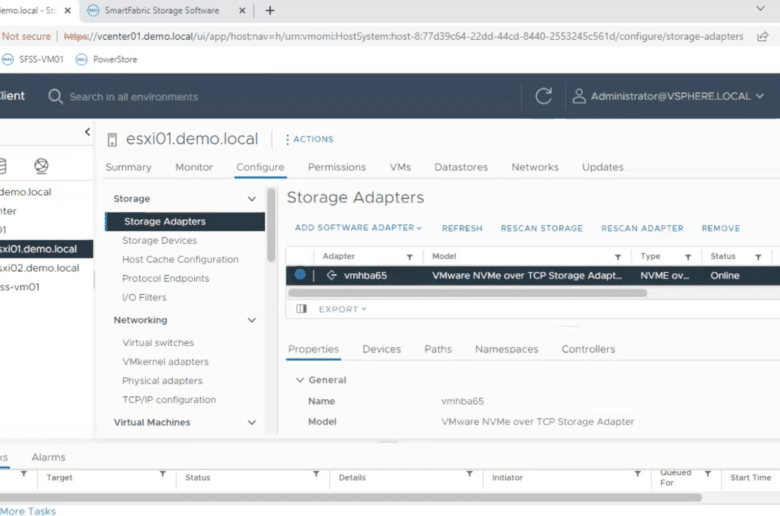Open browser tab list chevron
The image size is (780, 516).
(x=760, y=8)
